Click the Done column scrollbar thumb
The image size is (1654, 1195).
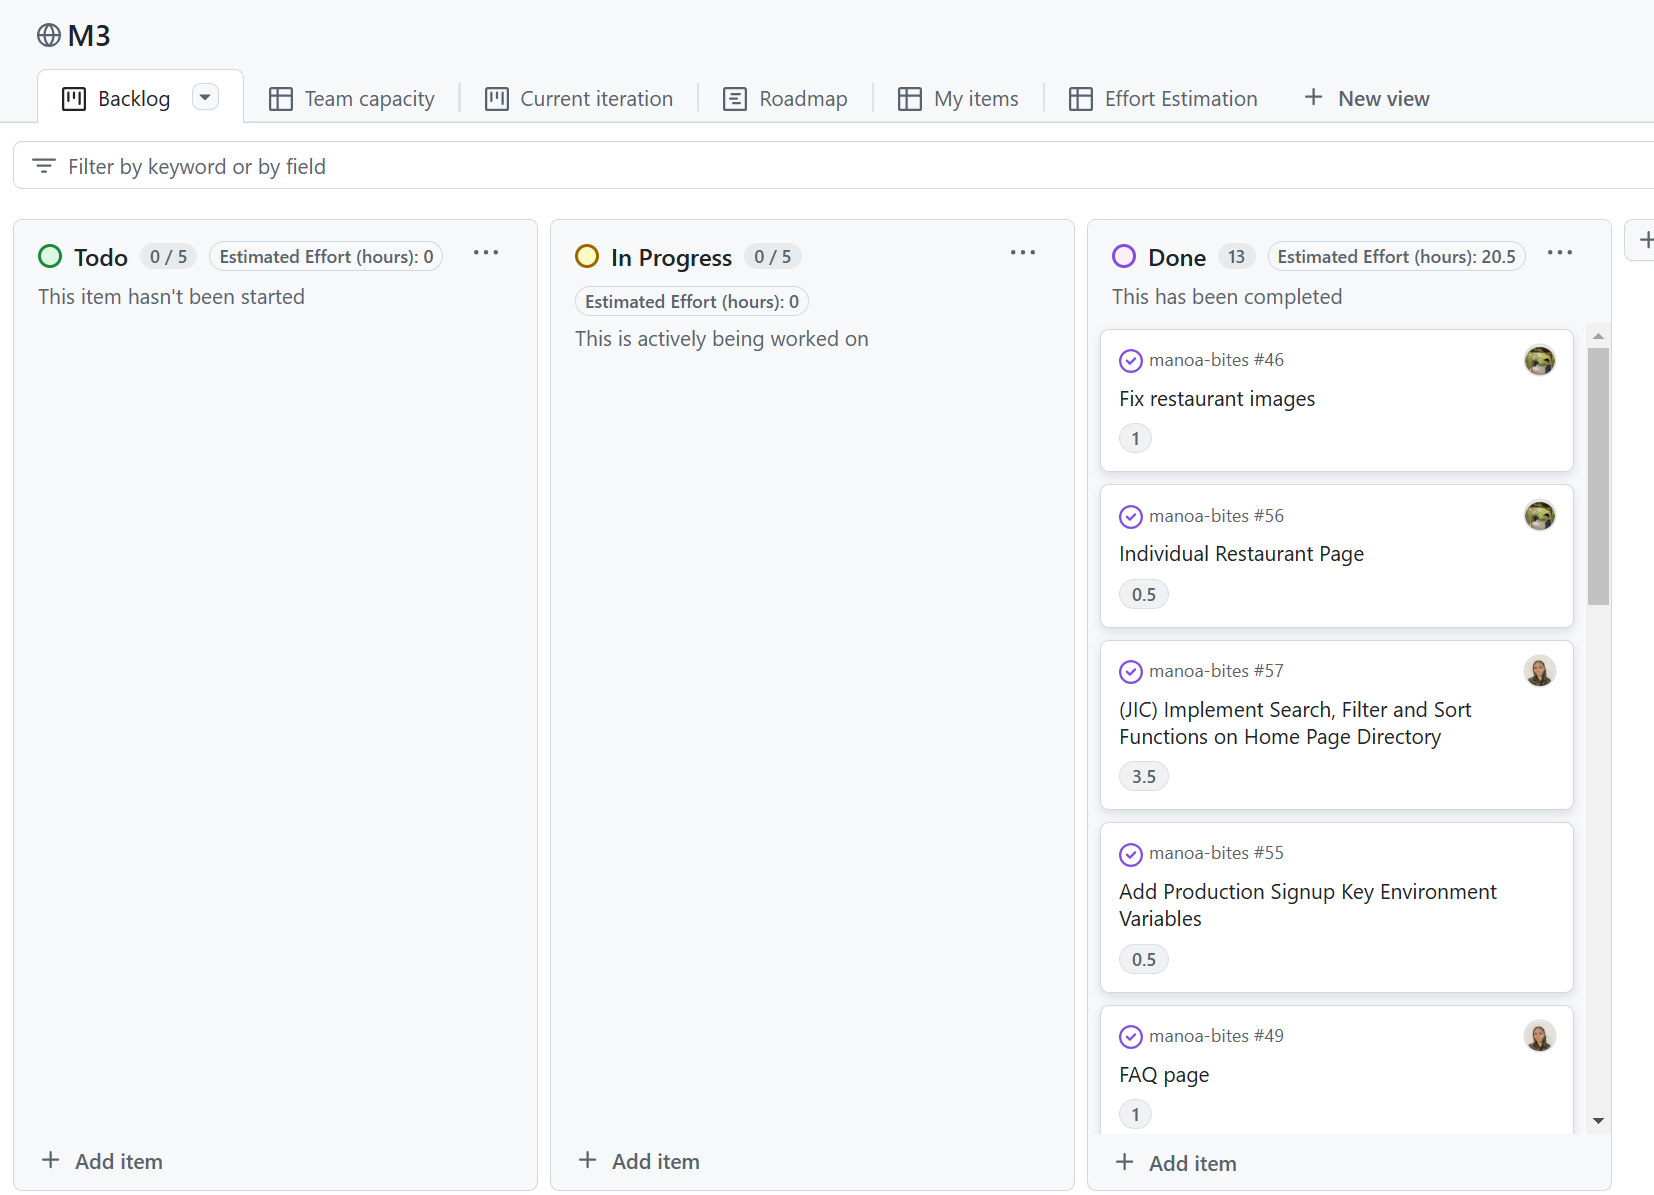pyautogui.click(x=1598, y=476)
